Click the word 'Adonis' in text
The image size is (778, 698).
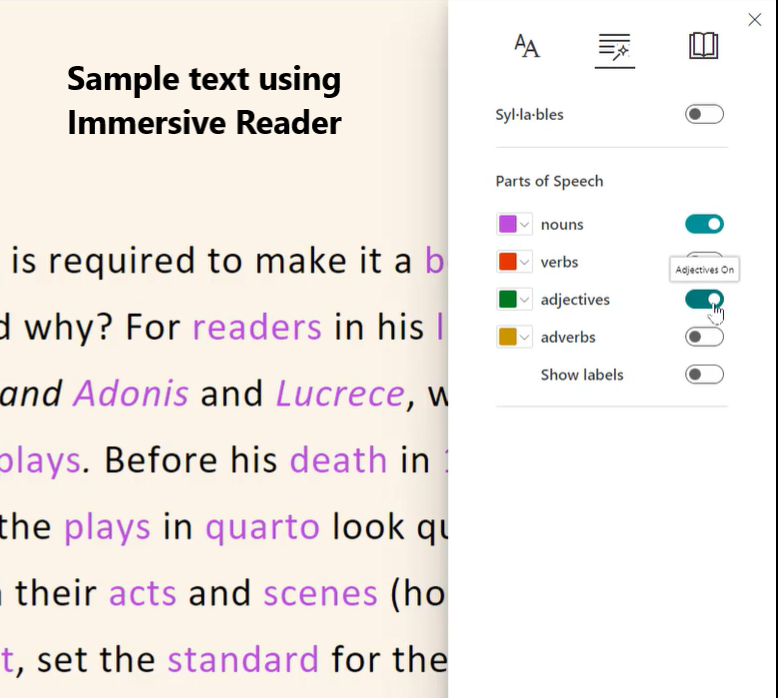[131, 393]
